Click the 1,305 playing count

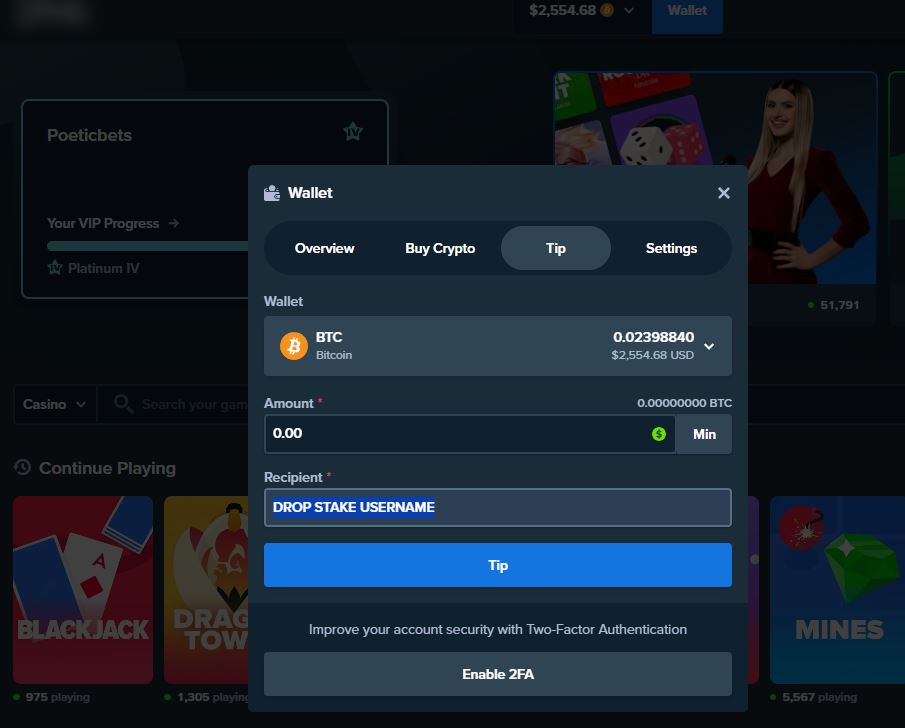coord(212,697)
